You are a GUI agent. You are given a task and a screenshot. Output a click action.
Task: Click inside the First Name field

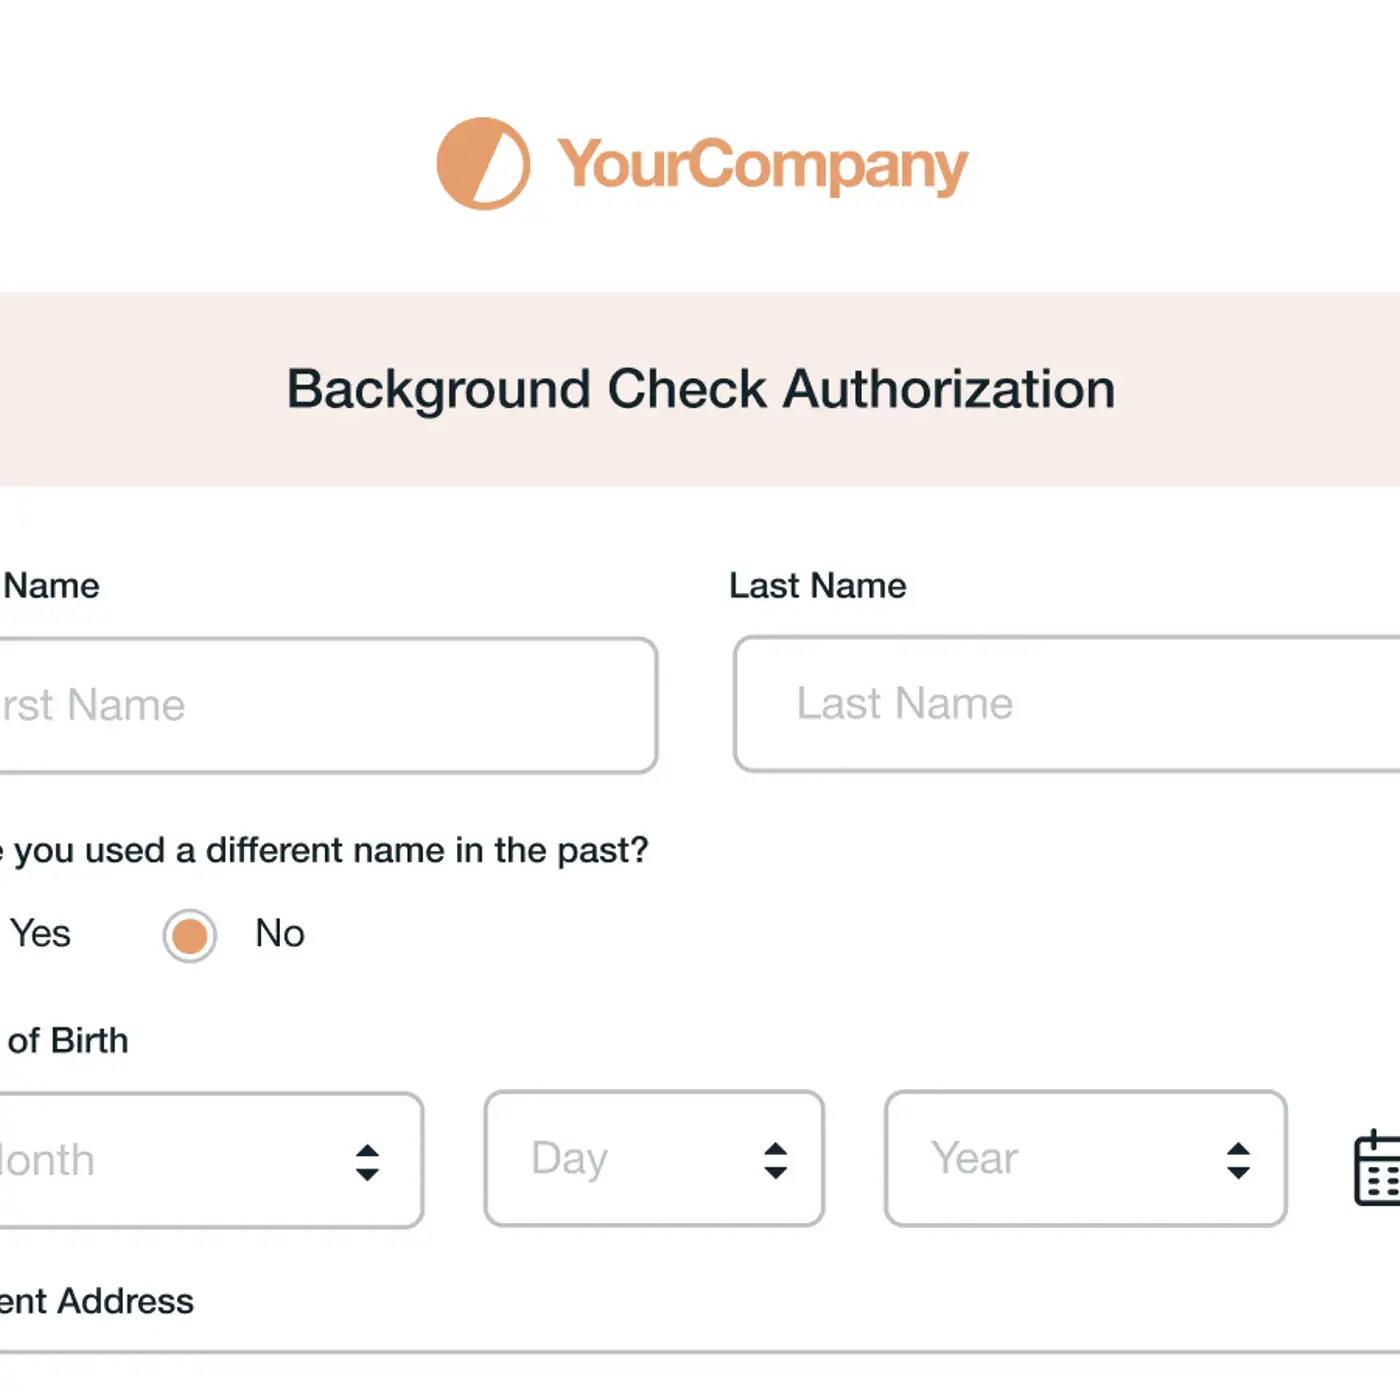click(300, 705)
